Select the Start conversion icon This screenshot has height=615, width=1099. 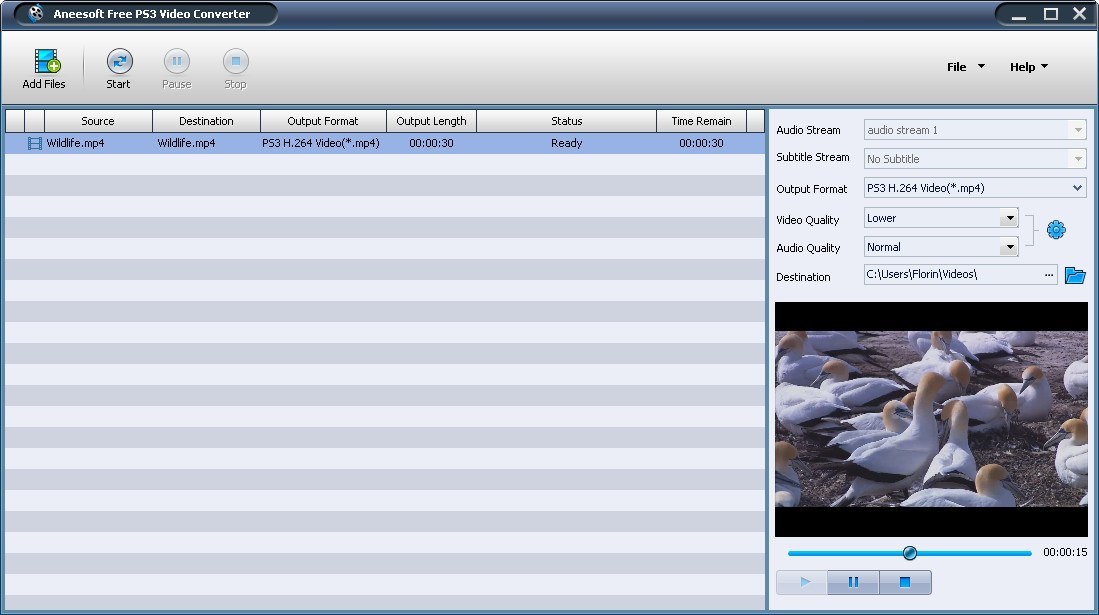coord(118,61)
